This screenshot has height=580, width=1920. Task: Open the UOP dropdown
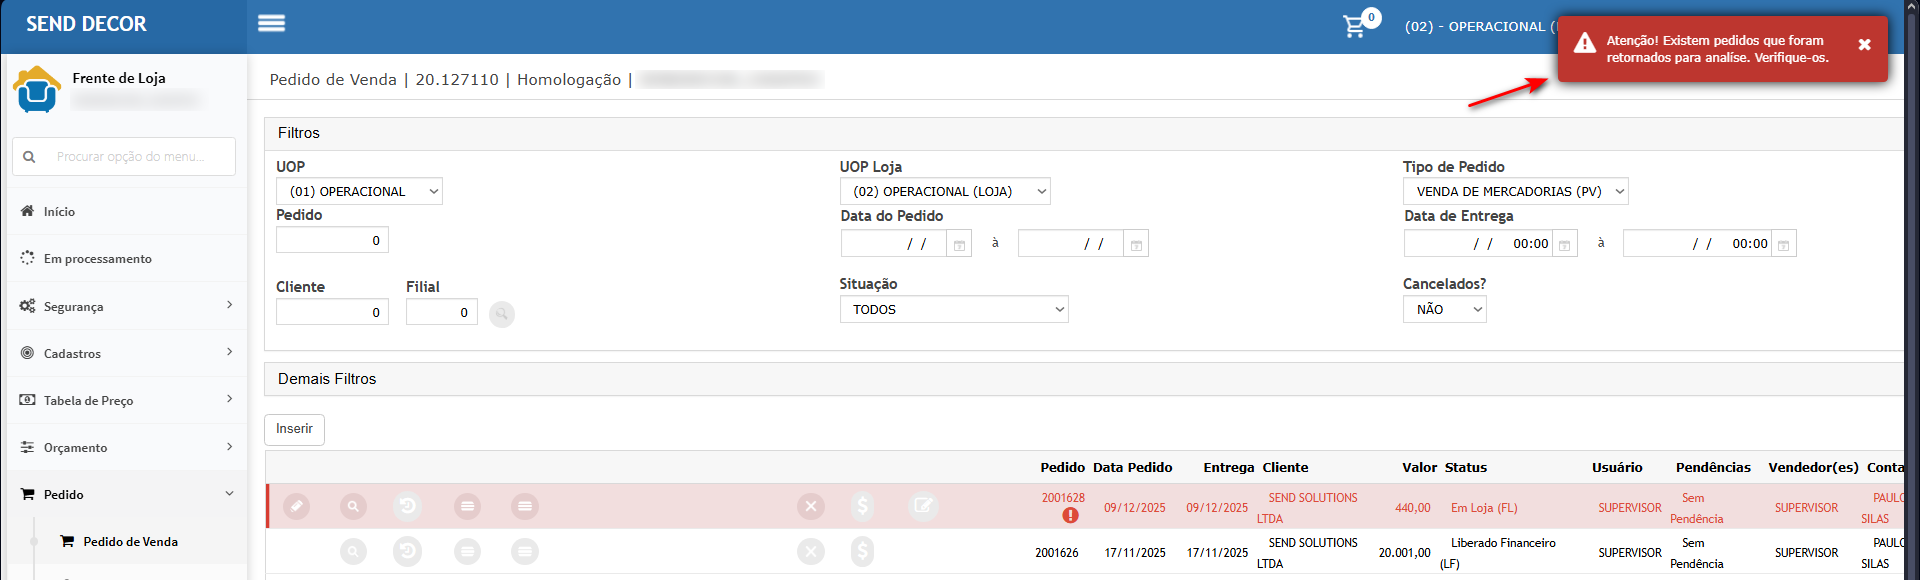(x=359, y=192)
